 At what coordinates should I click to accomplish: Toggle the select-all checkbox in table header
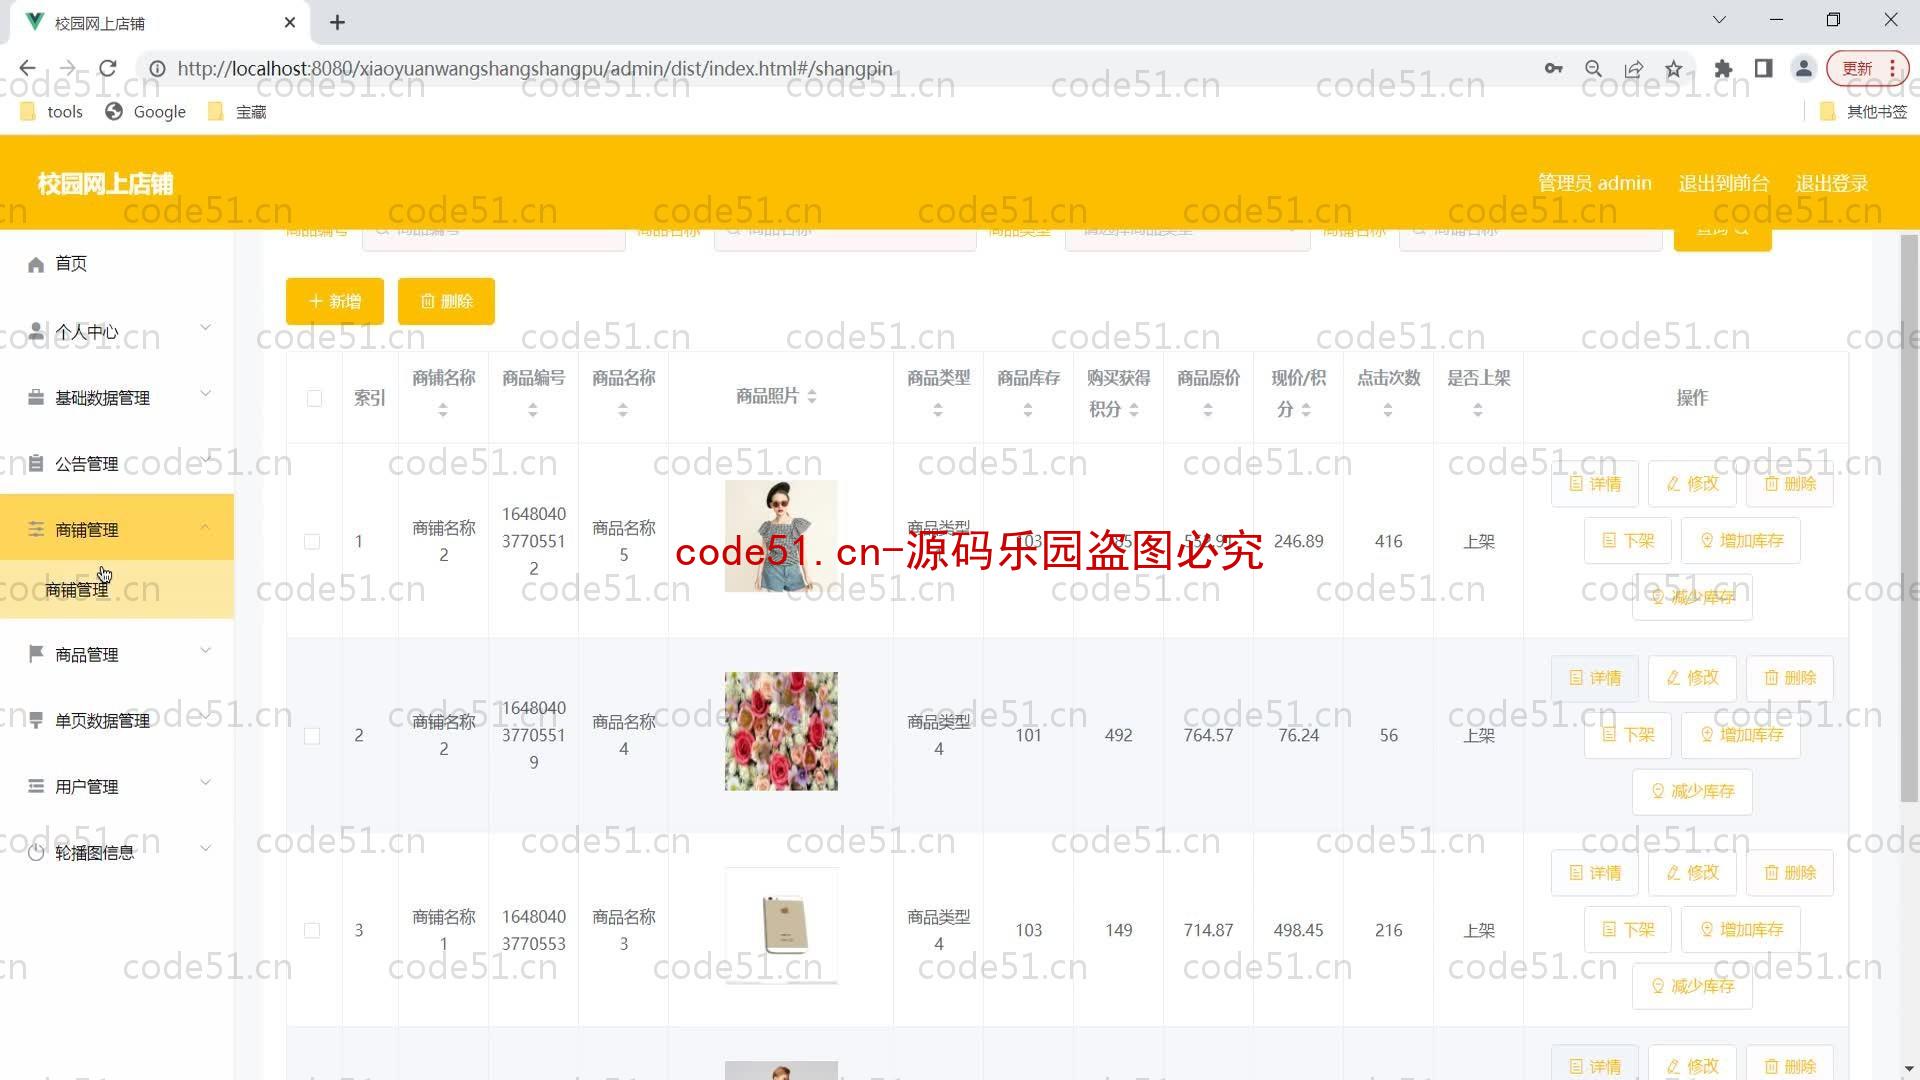click(314, 398)
